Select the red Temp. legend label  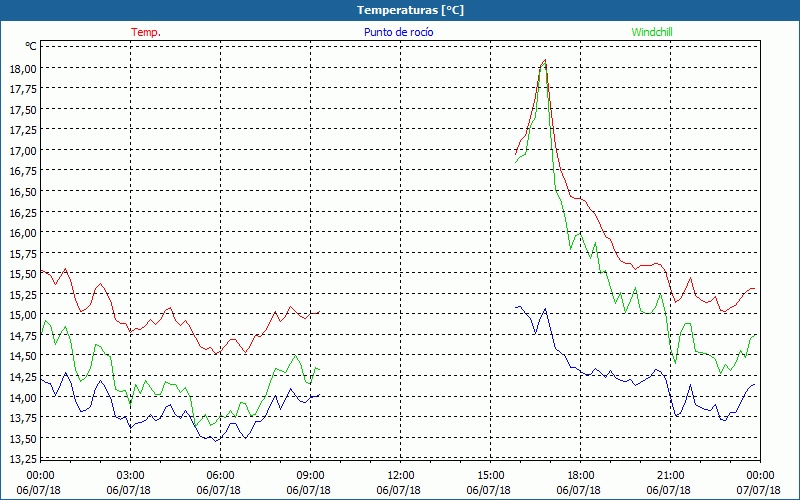point(146,32)
